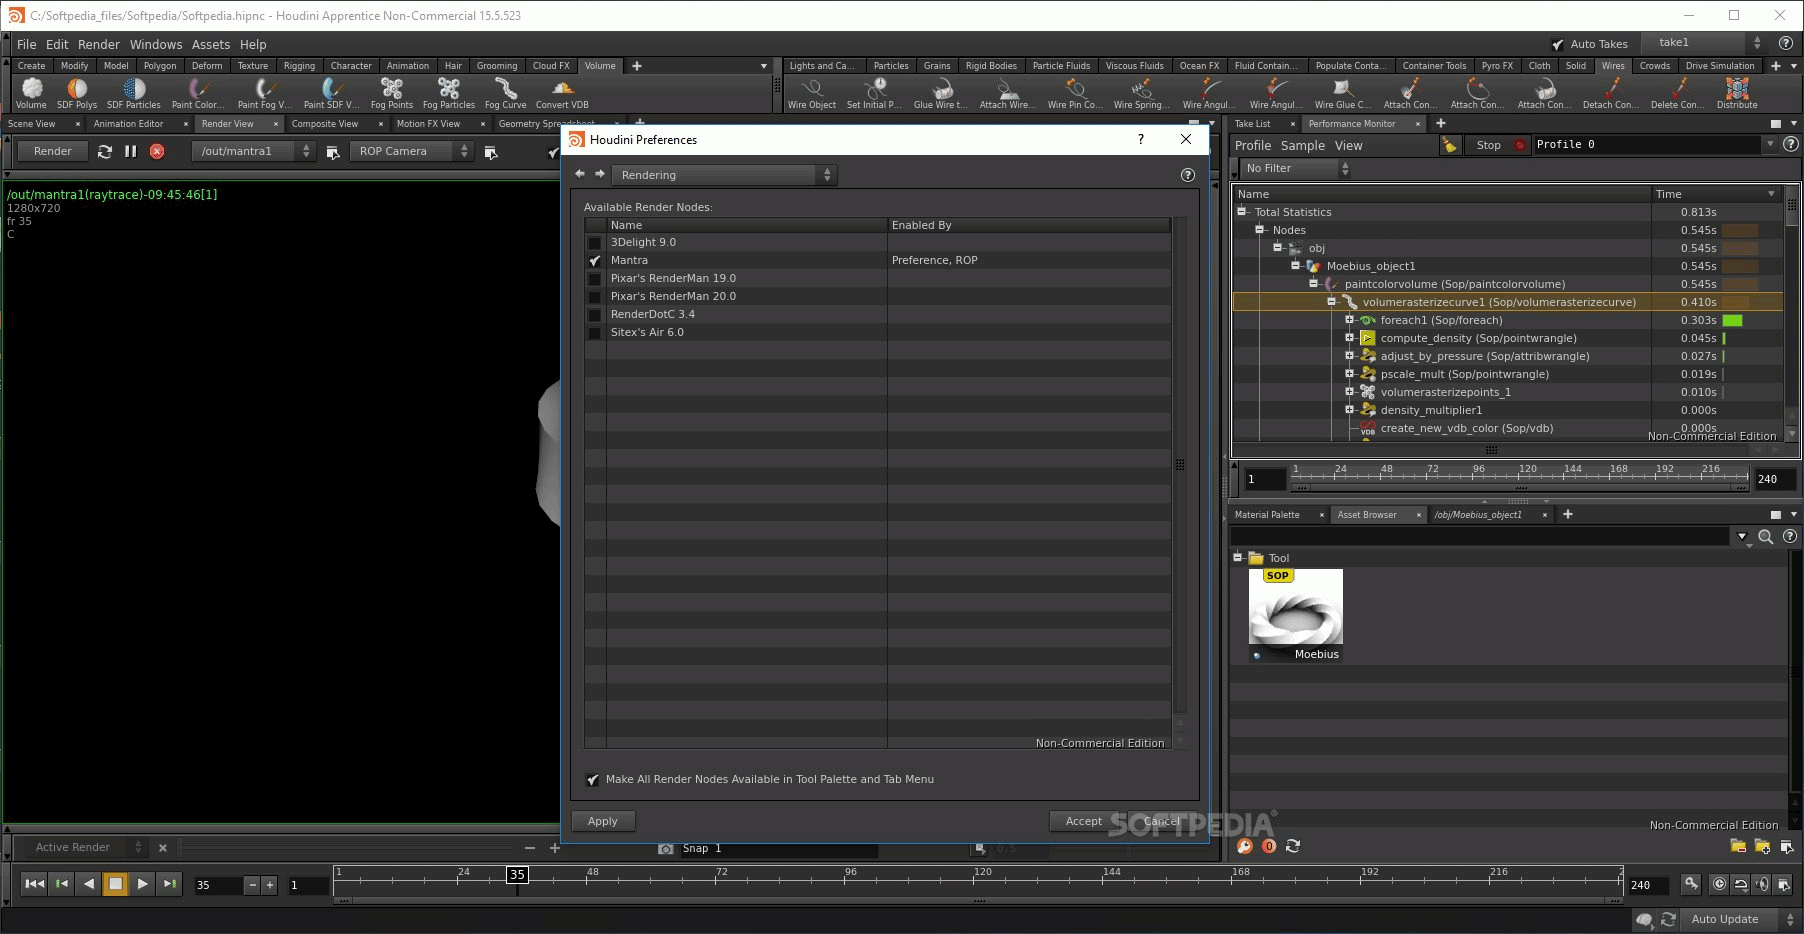Open the Assets menu
Viewport: 1804px width, 934px height.
pyautogui.click(x=211, y=44)
